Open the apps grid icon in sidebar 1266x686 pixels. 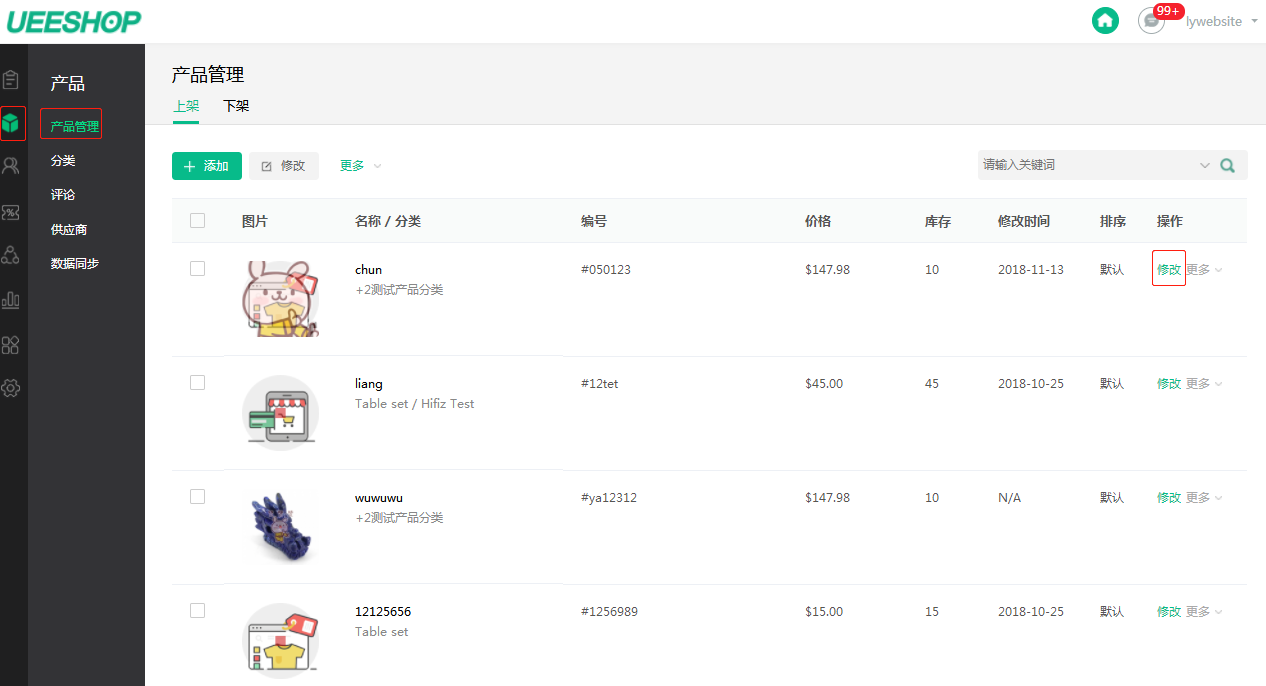click(11, 345)
